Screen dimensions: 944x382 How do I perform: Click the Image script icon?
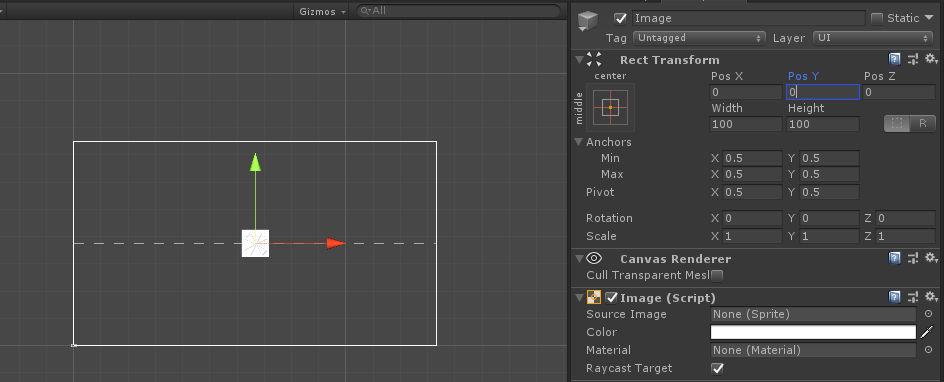click(594, 297)
